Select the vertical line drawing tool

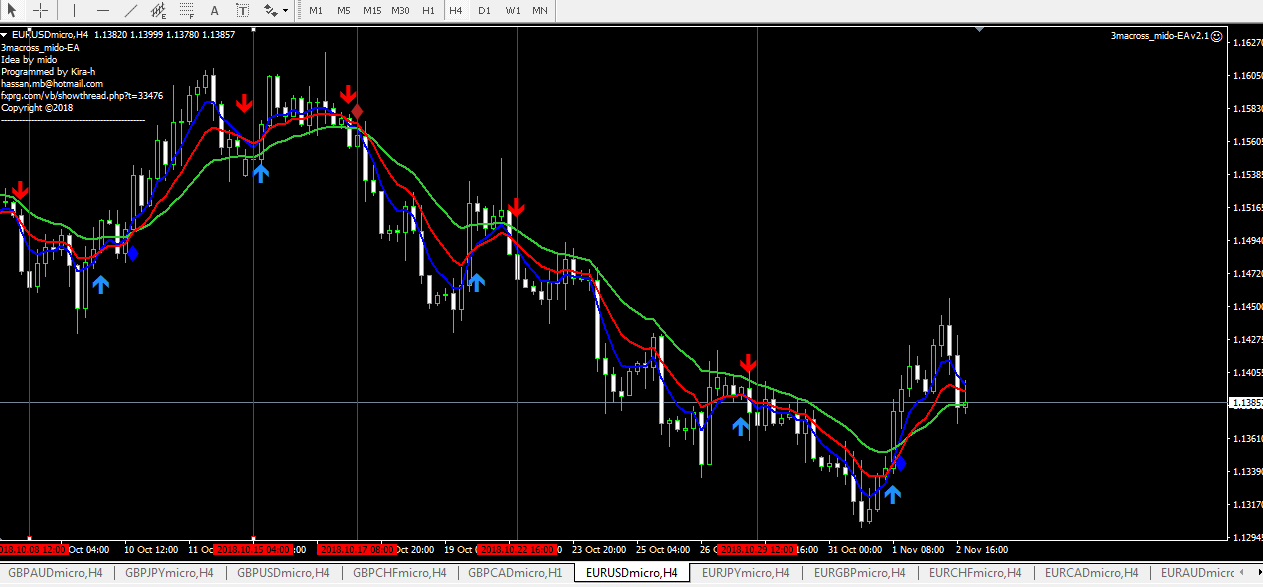click(75, 10)
